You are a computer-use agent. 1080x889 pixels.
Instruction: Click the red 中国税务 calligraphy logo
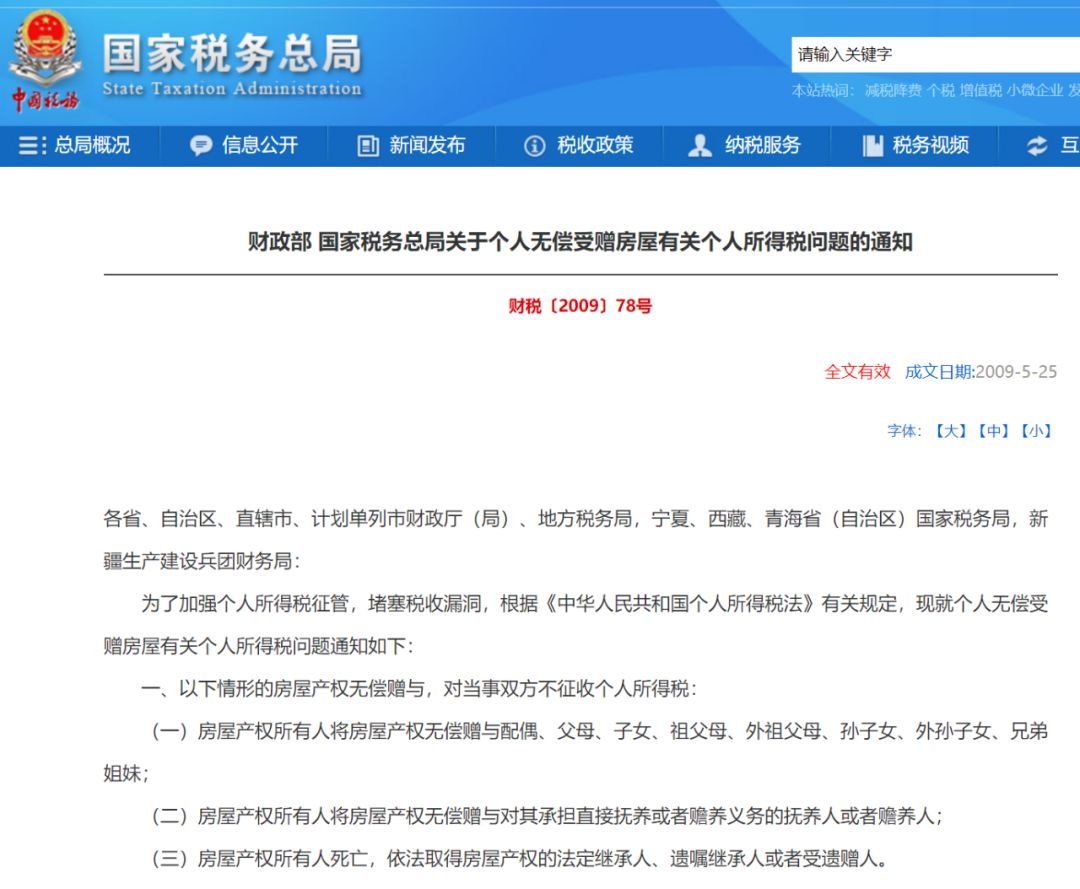[45, 100]
